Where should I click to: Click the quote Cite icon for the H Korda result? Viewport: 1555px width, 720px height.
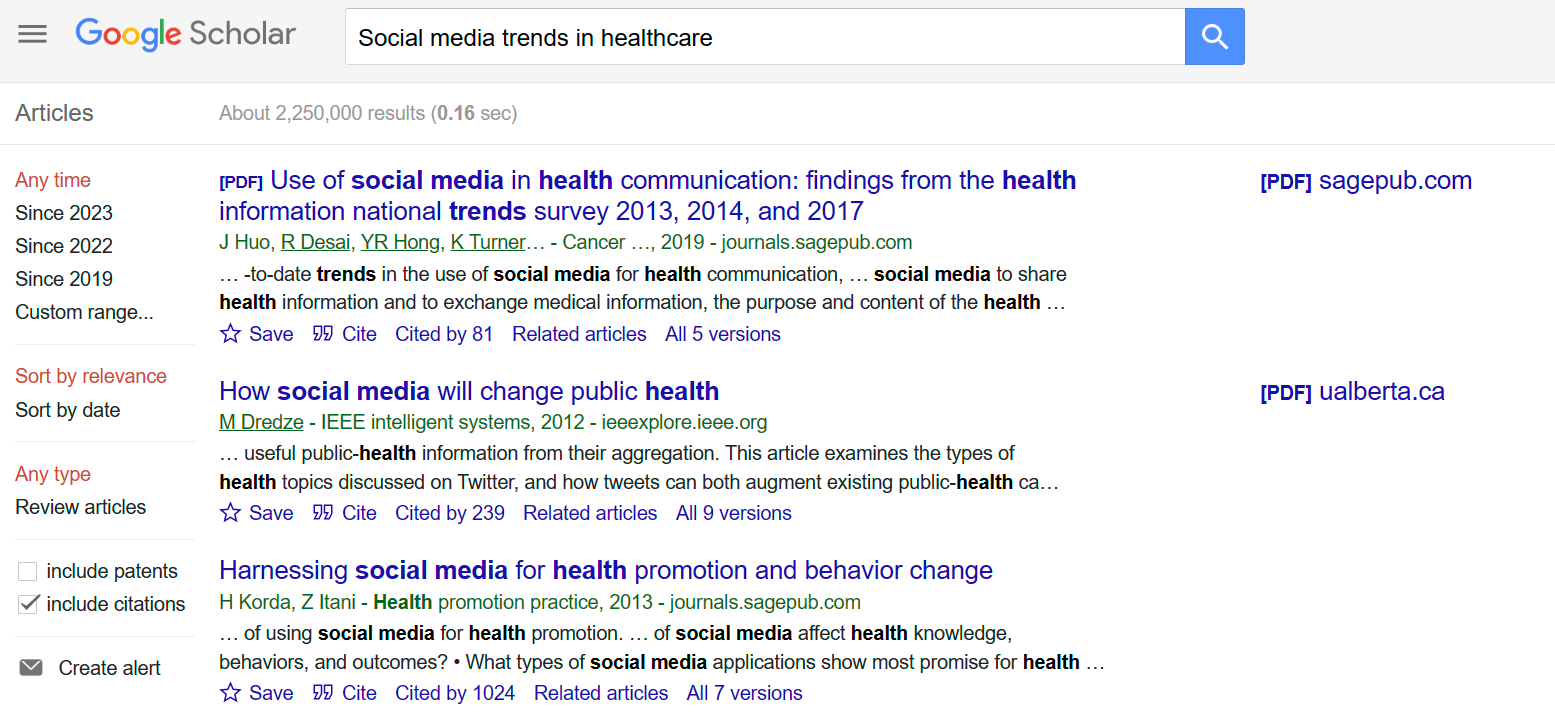pyautogui.click(x=323, y=693)
